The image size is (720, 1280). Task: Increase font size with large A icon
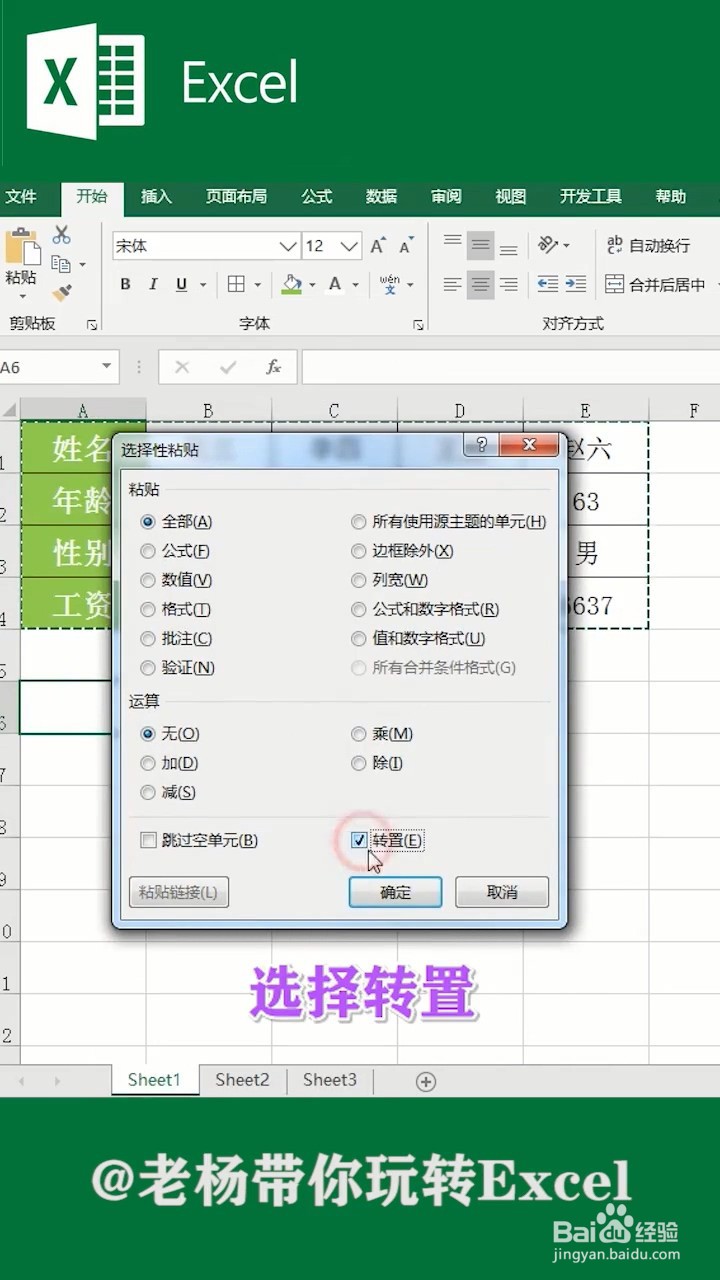coord(378,246)
